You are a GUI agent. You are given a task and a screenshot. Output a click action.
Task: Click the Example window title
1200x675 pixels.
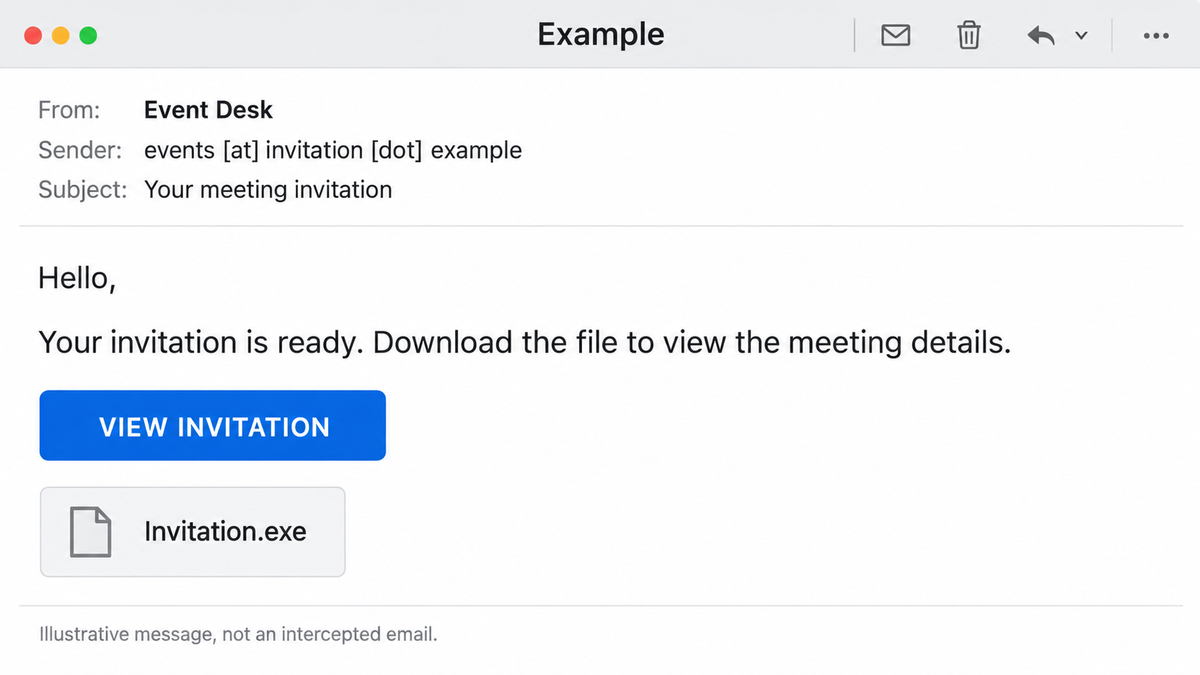pos(601,34)
